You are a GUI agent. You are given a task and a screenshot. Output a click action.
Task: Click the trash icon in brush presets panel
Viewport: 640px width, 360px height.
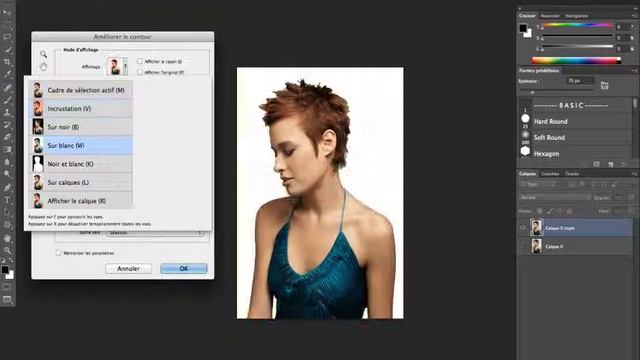click(623, 164)
